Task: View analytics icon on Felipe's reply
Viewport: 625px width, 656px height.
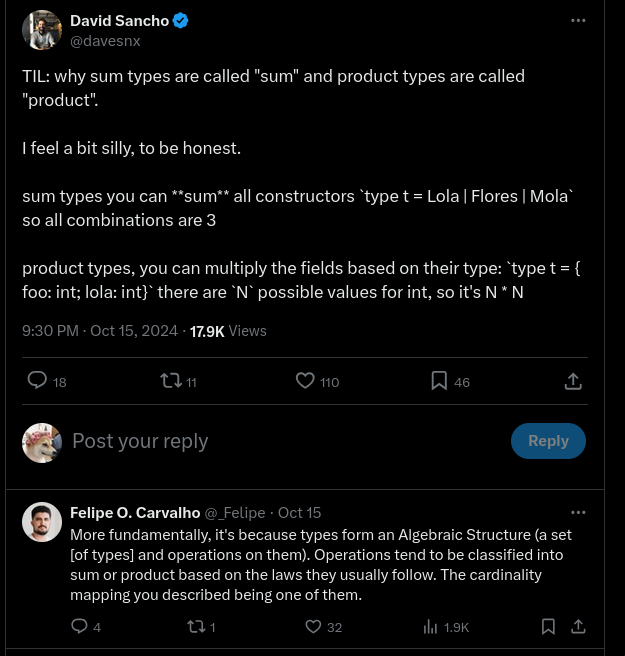Action: tap(430, 626)
